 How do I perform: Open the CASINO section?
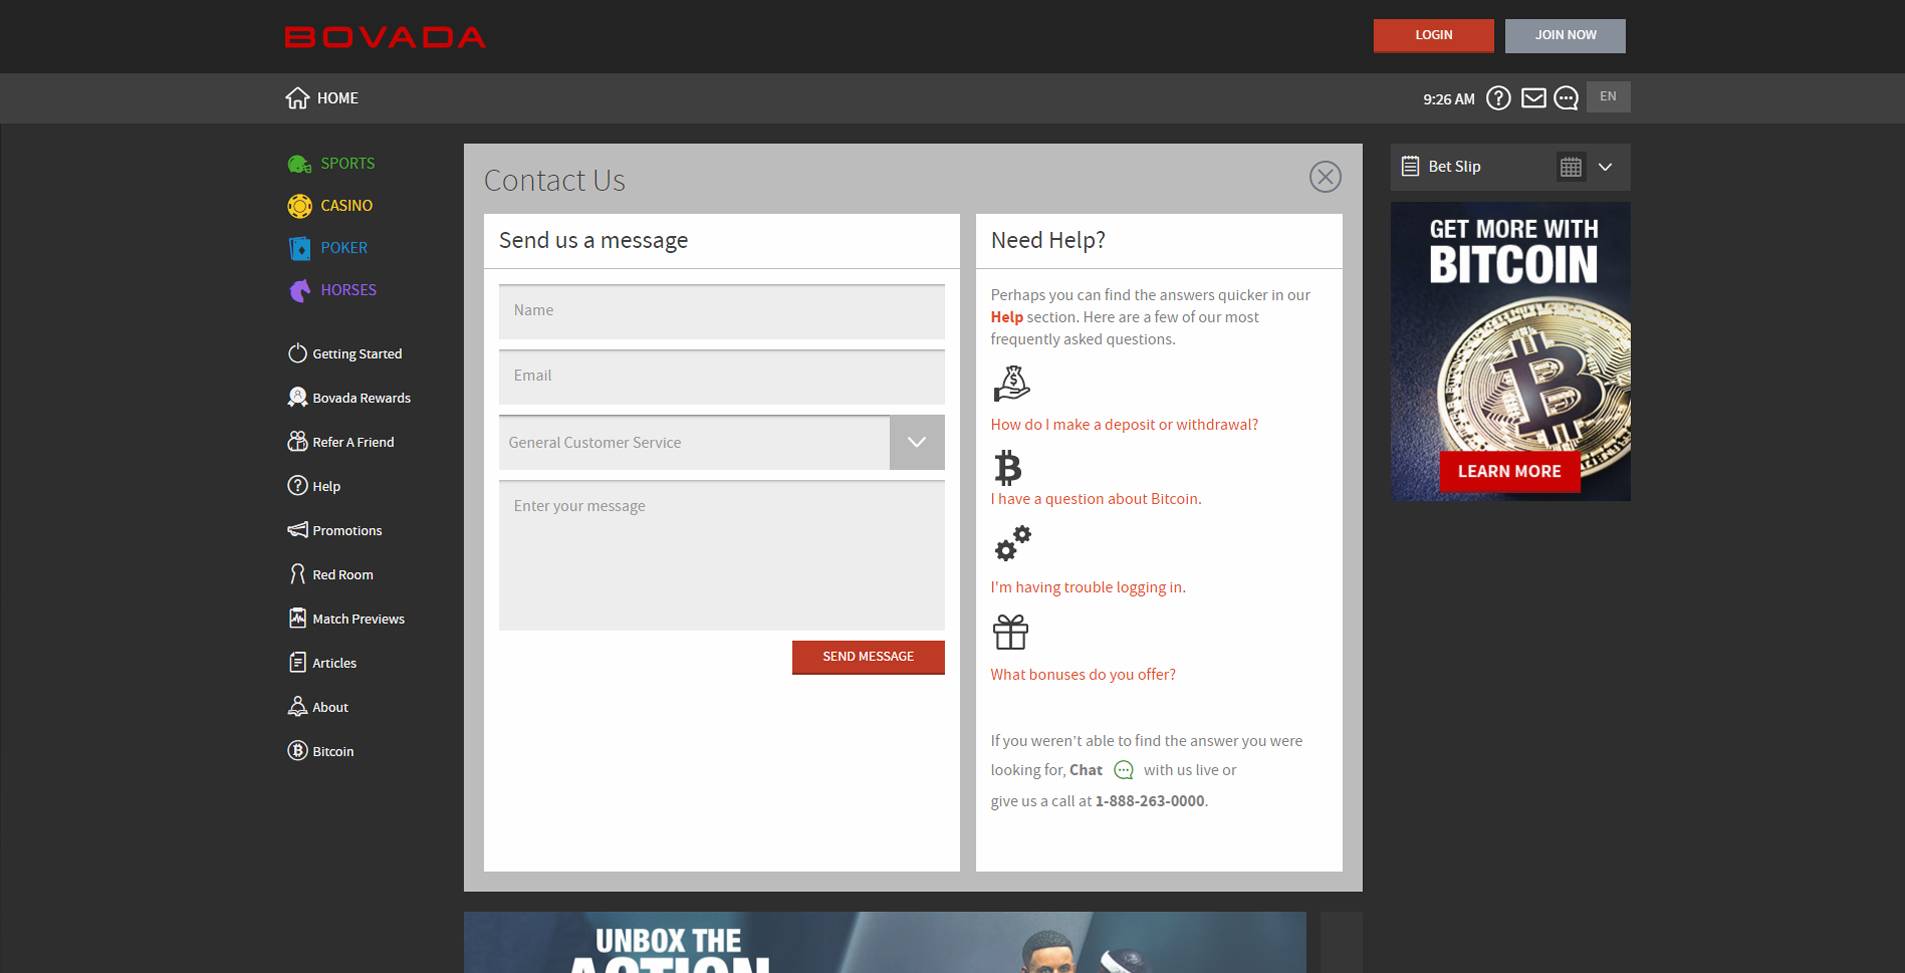[346, 205]
